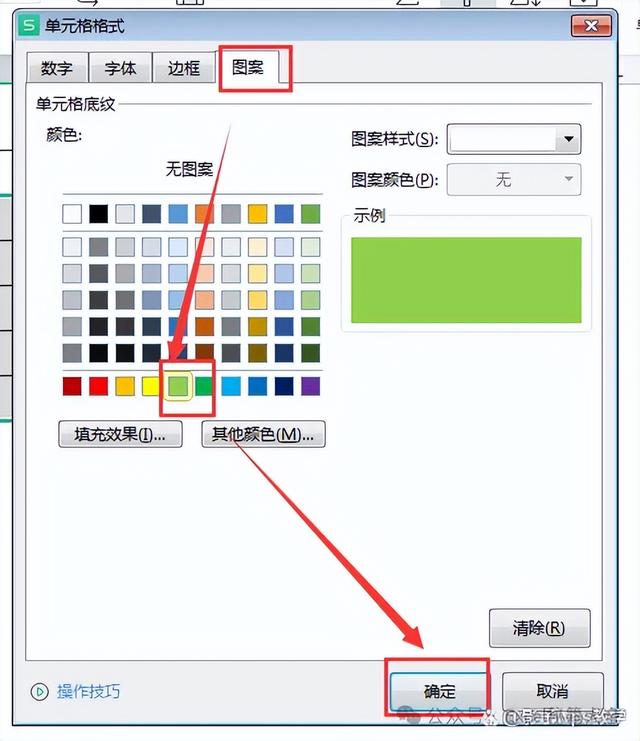Click inside the 图案样式 combo box field
Screen dimensions: 640x741
[x=502, y=139]
